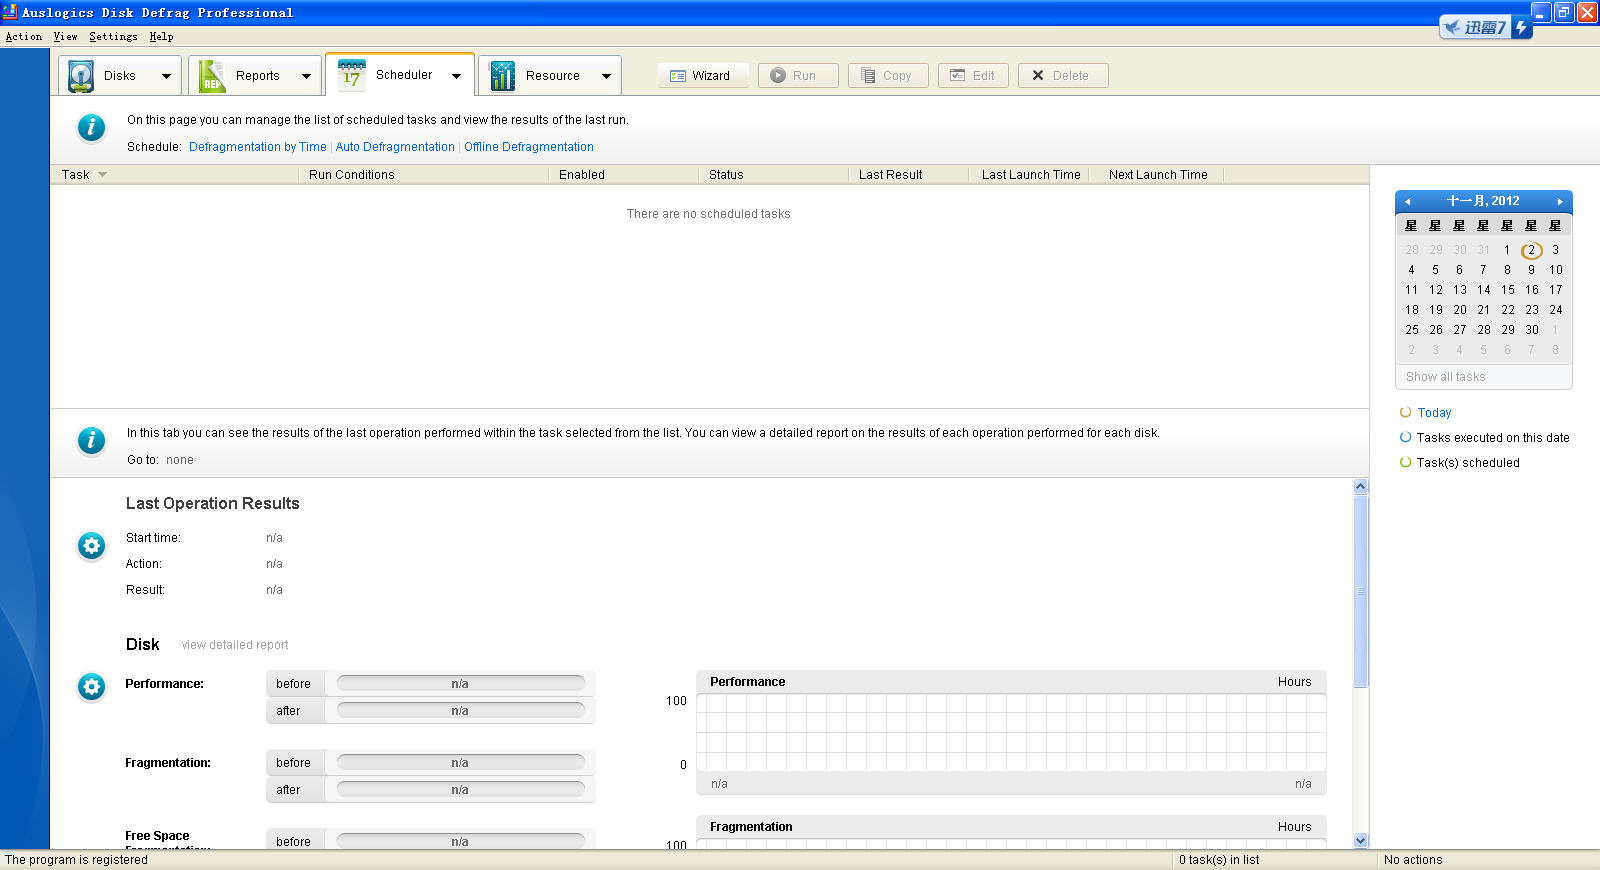Open Offline Defragmentation link
The width and height of the screenshot is (1600, 870).
point(529,147)
